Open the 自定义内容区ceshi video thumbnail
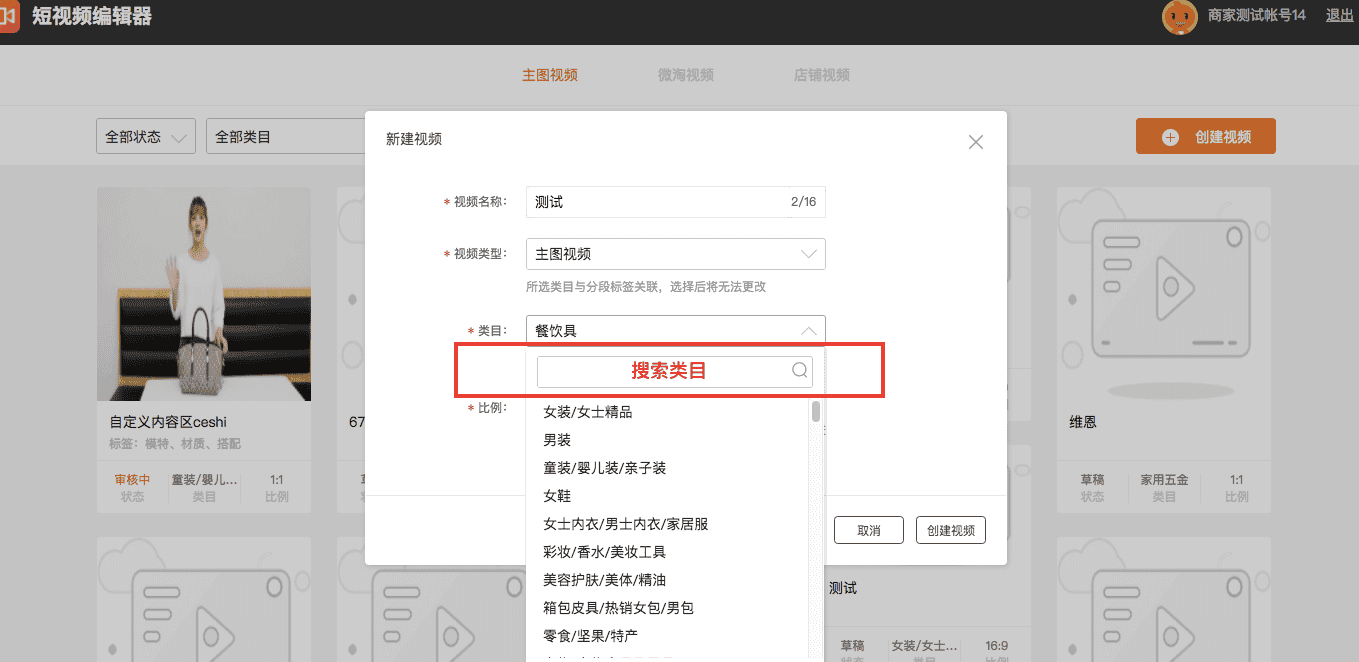The height and width of the screenshot is (662, 1359). (x=203, y=294)
